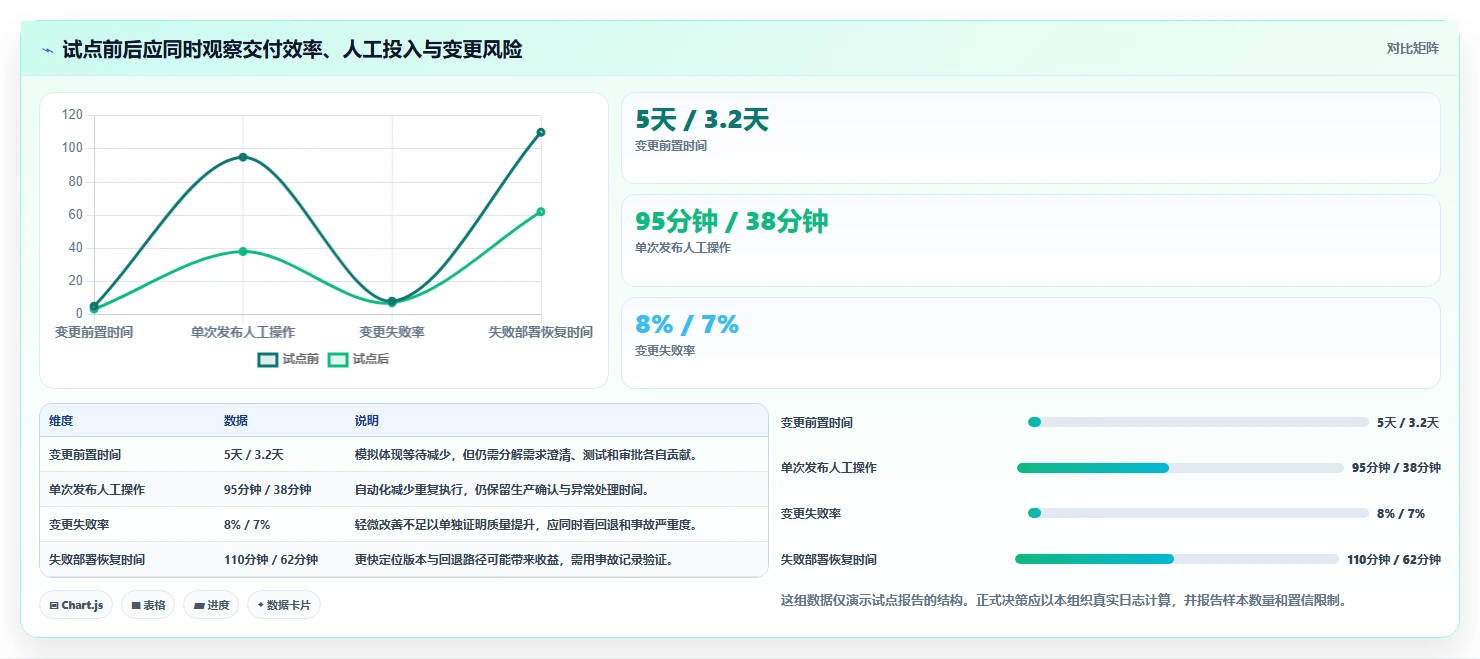Toggle the 试点前 legend series
Viewport: 1480px width, 659px height.
point(288,359)
